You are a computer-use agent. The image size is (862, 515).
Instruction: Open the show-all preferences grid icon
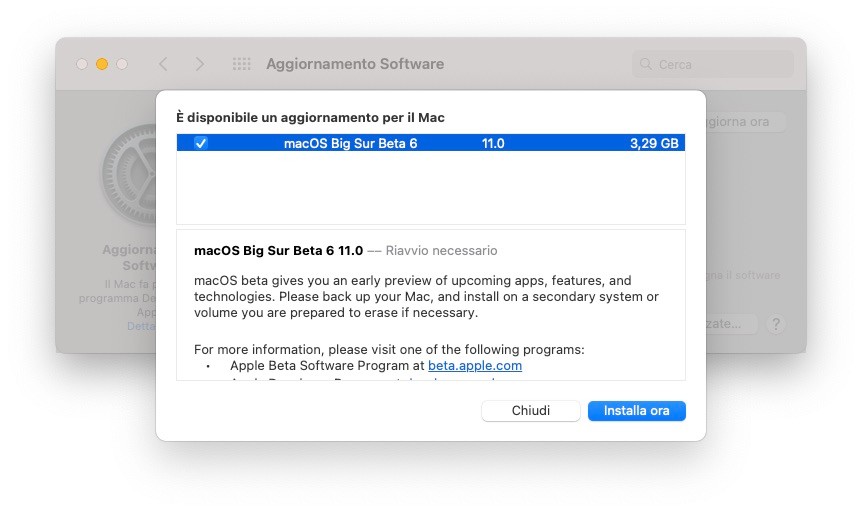(242, 64)
